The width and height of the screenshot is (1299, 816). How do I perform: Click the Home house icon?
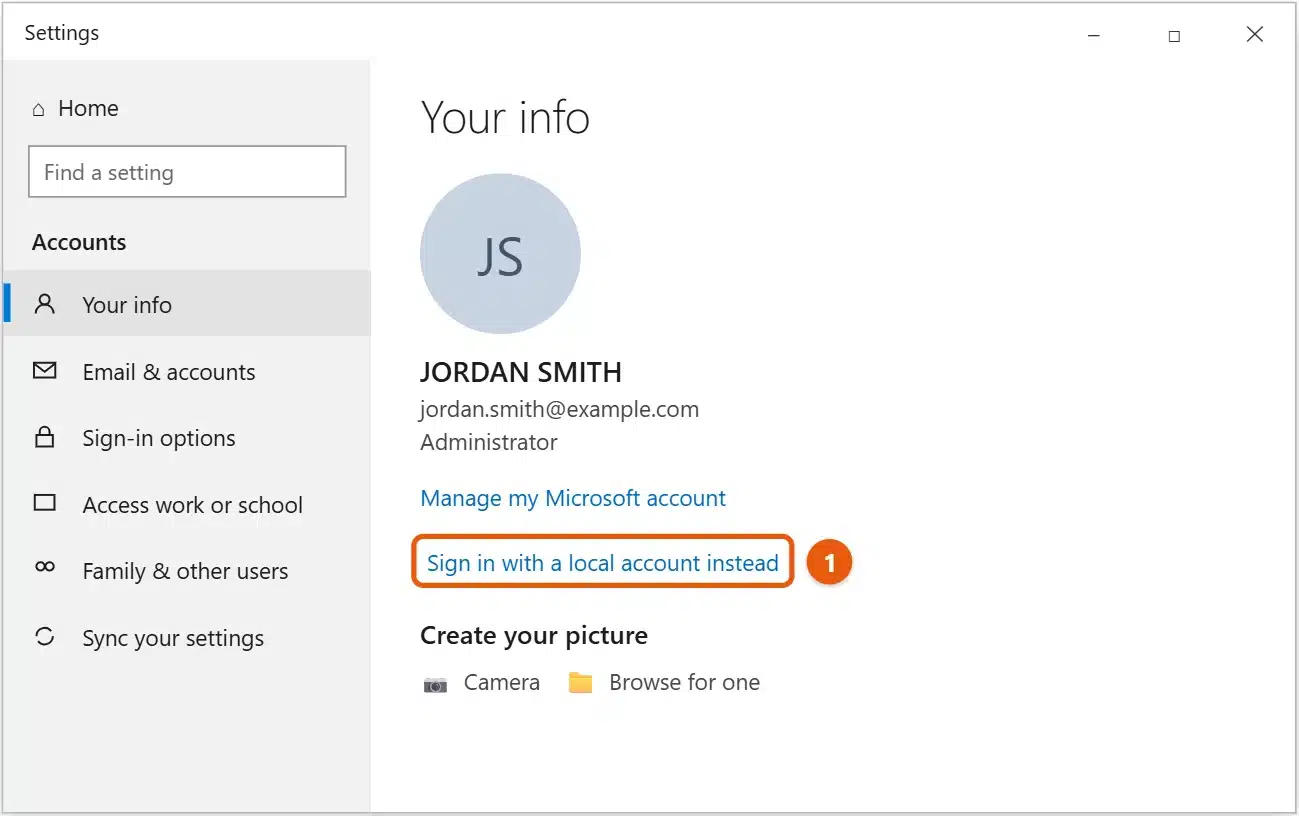(39, 109)
